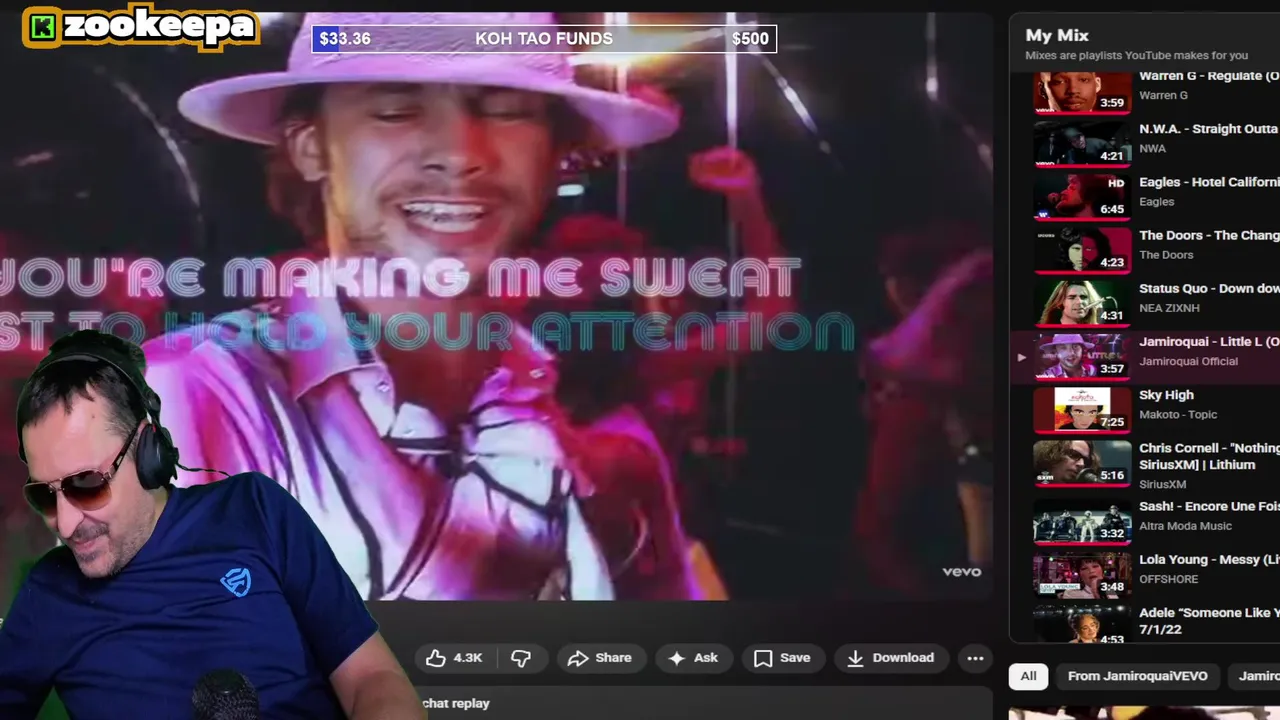1280x720 pixels.
Task: Click the Makoto - Topic channel name
Action: 1178,414
